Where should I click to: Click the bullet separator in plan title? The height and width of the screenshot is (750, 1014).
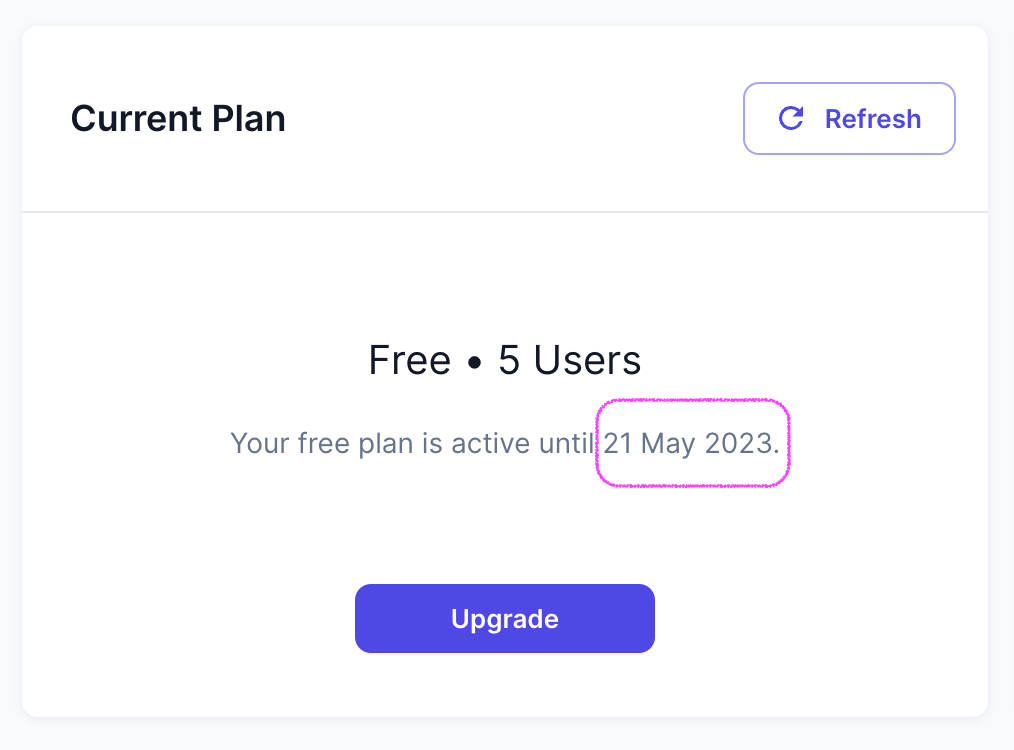pyautogui.click(x=474, y=361)
